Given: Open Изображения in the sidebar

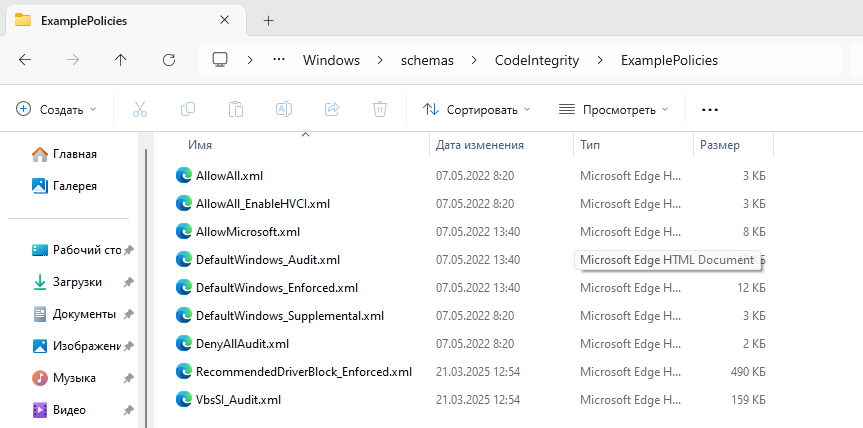Looking at the screenshot, I should [x=86, y=346].
